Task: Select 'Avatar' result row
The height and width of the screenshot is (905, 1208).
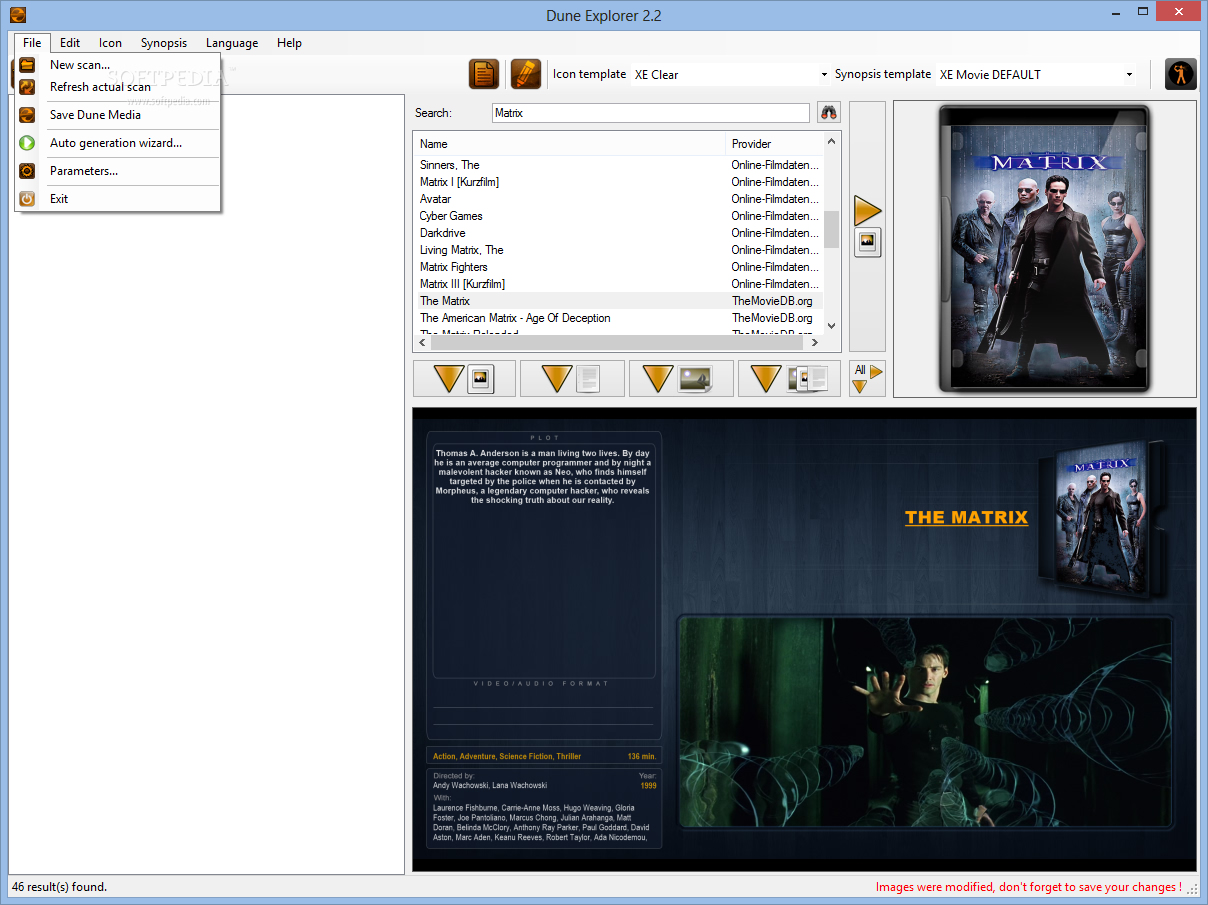Action: click(x=618, y=199)
